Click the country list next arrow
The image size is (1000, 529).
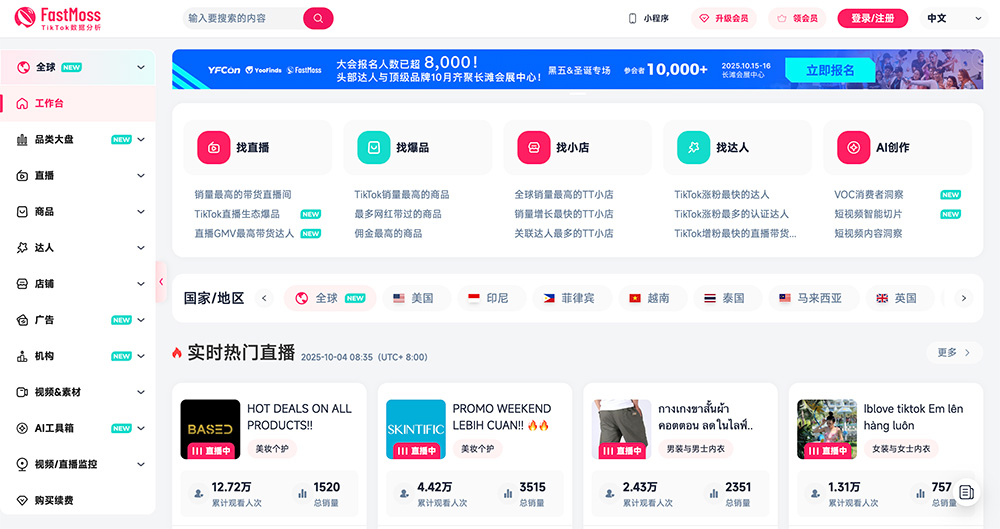(x=964, y=298)
